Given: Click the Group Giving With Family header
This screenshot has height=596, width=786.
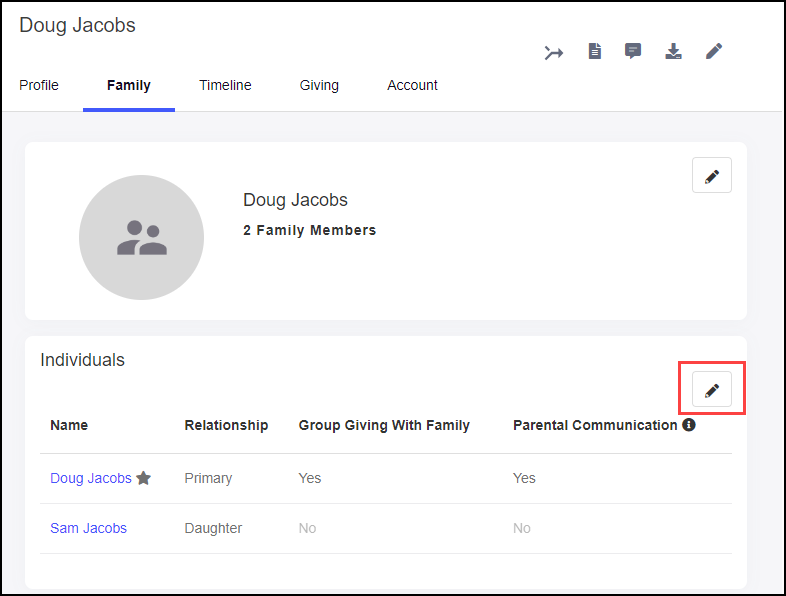Looking at the screenshot, I should click(x=384, y=425).
